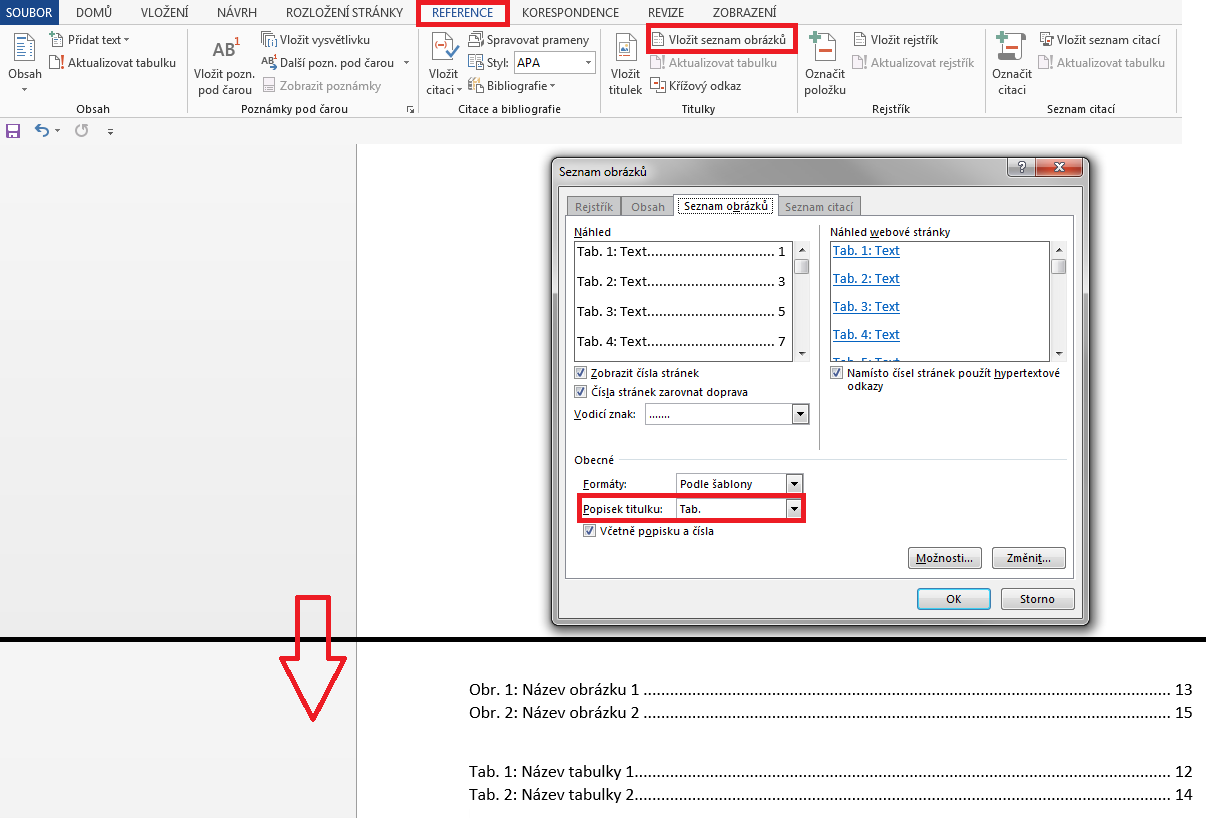Insert Křížový odkaz cross-reference
1206x818 pixels.
click(696, 86)
